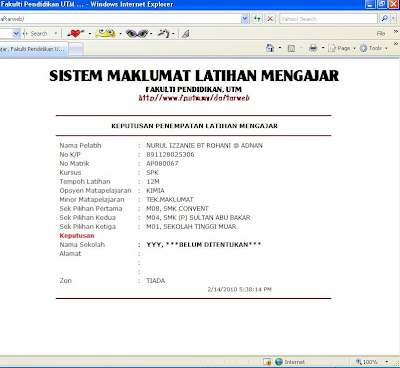This screenshot has width=400, height=368.
Task: Expand the top toolbar overflow chevron
Action: [396, 31]
